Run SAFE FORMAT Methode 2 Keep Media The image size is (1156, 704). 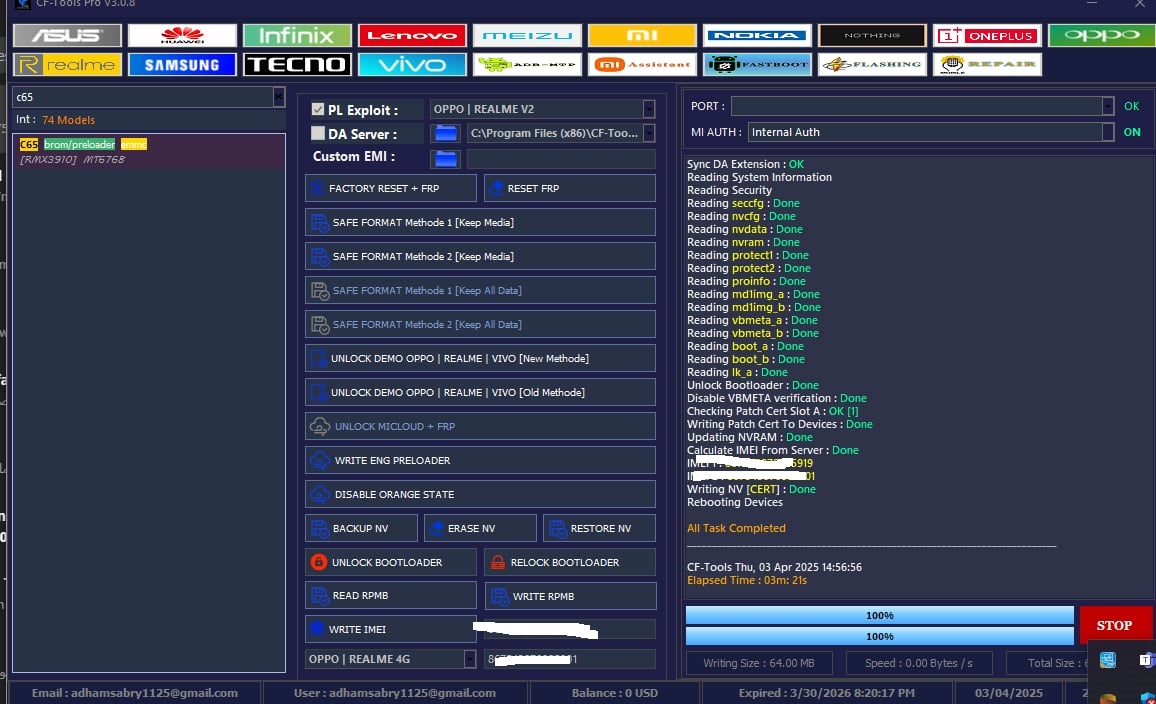(480, 257)
